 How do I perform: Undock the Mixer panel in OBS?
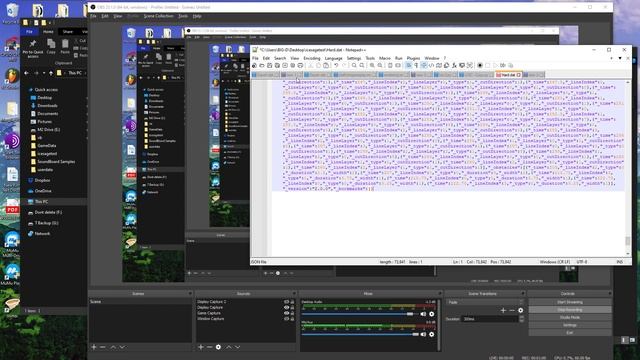tap(440, 293)
